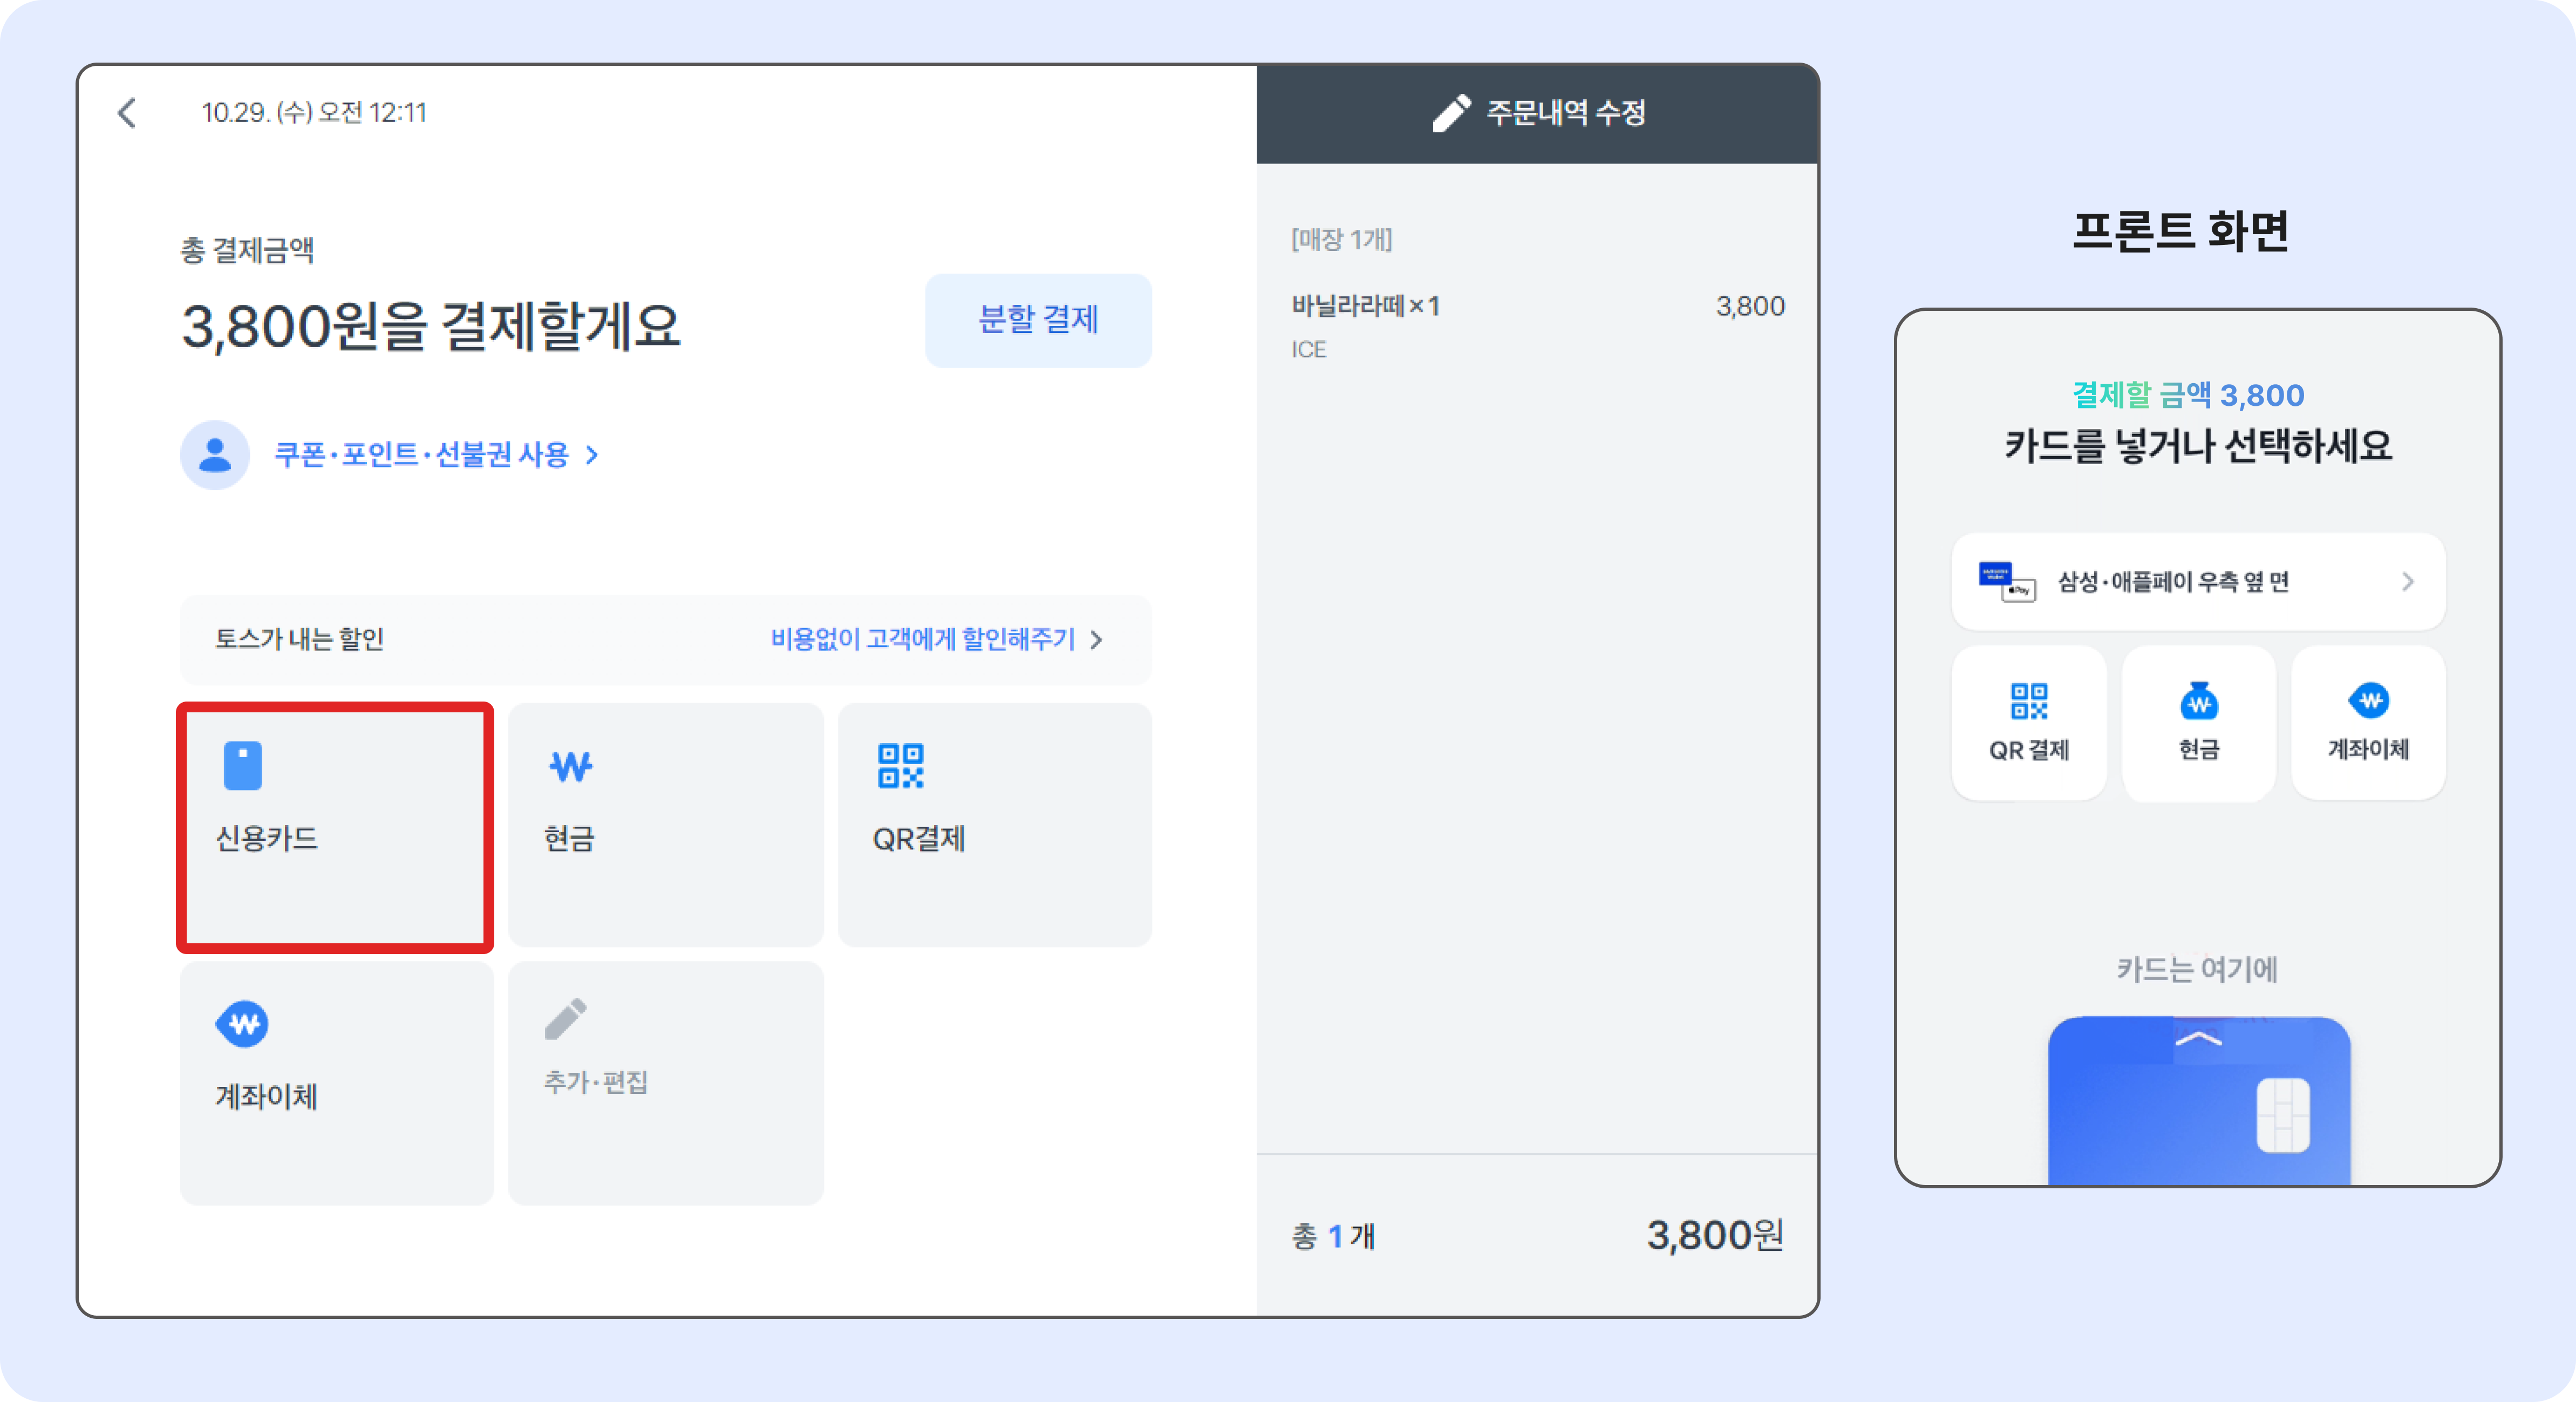2576x1402 pixels.
Task: Tap the blue card insert illustration
Action: tap(2199, 1100)
